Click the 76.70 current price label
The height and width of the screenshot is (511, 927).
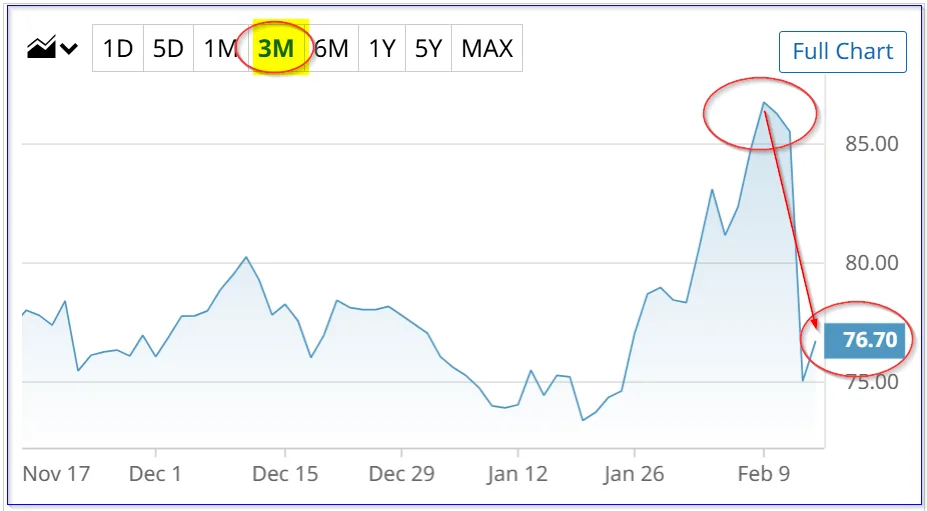click(869, 340)
